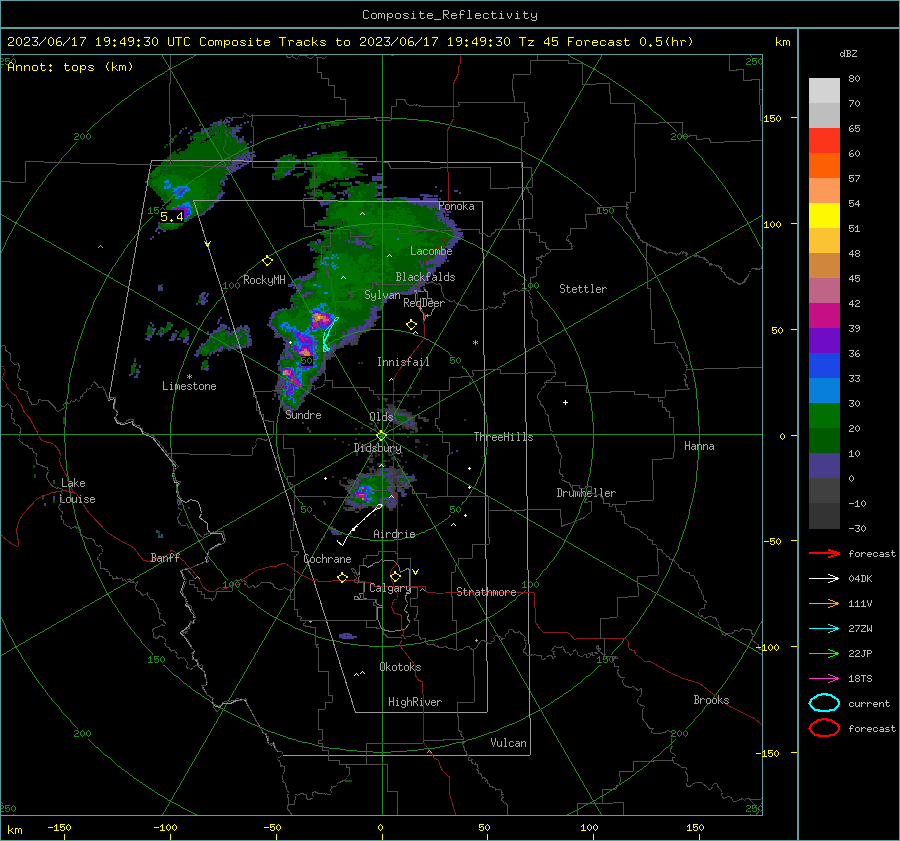Click the Stettler town label
This screenshot has height=841, width=900.
(583, 289)
